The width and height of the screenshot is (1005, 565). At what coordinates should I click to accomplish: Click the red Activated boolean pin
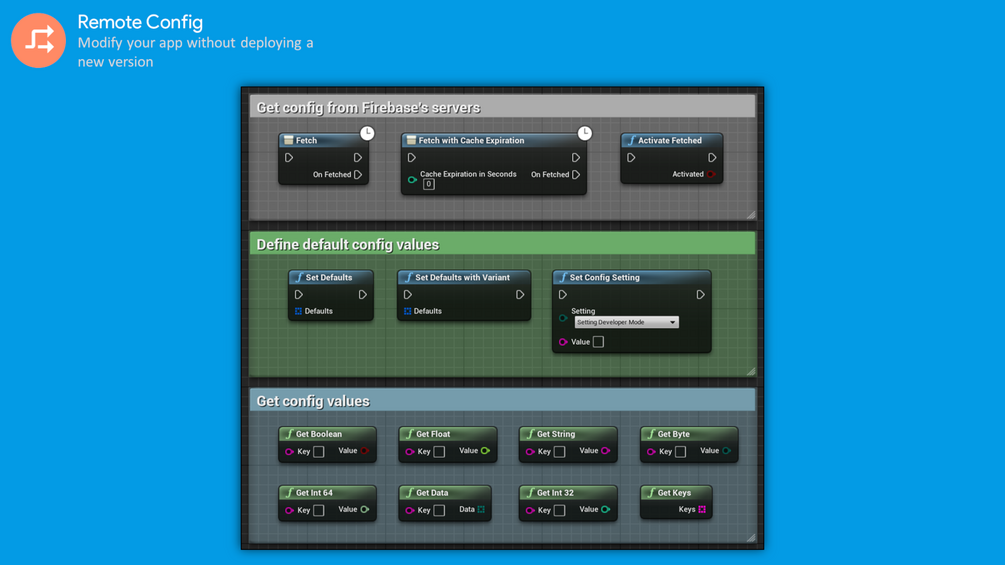(711, 174)
